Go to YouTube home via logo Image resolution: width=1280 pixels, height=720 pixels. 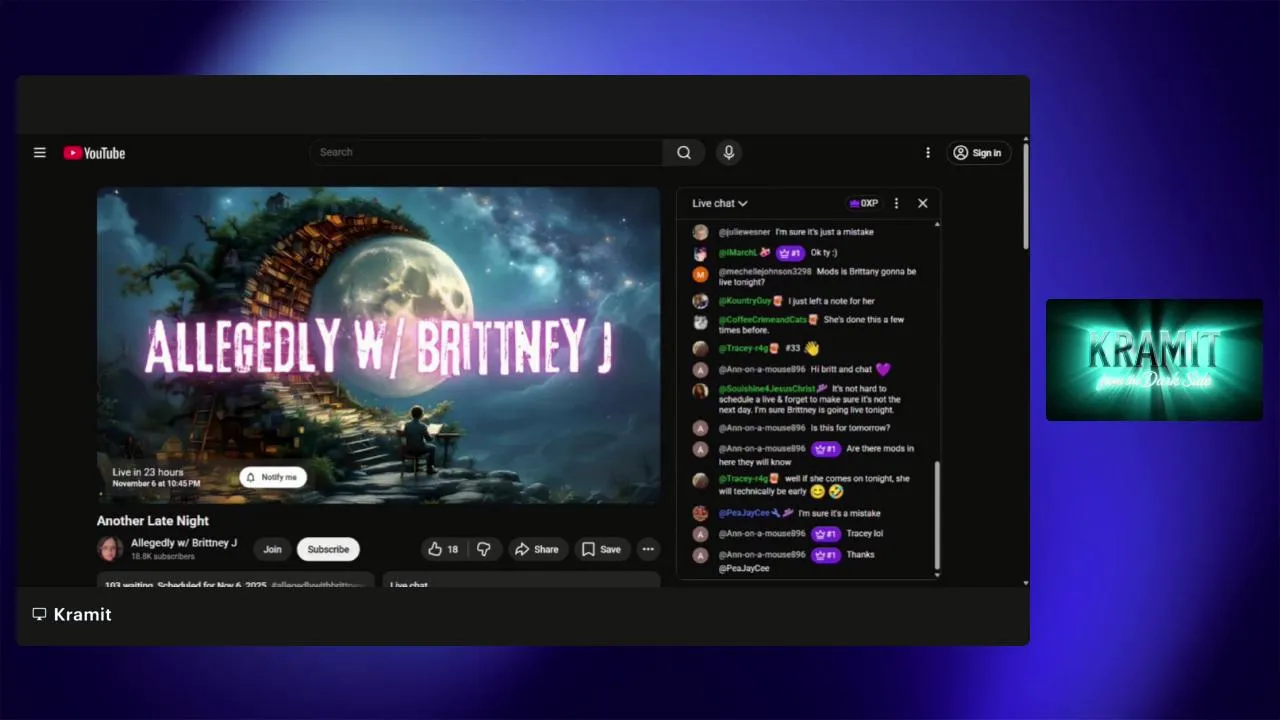[x=94, y=153]
